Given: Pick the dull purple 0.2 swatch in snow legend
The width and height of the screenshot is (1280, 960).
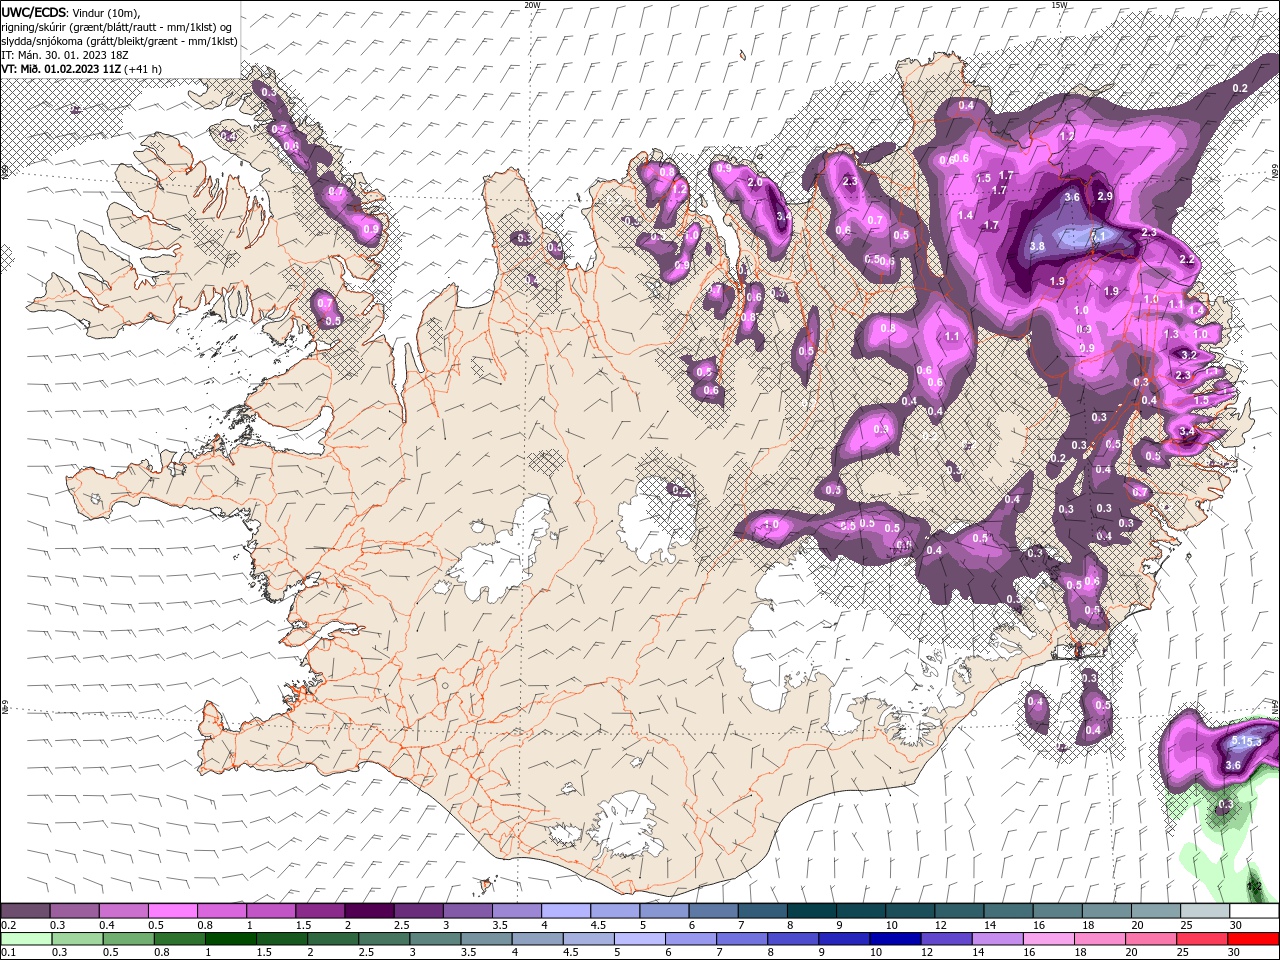Looking at the screenshot, I should (x=26, y=911).
